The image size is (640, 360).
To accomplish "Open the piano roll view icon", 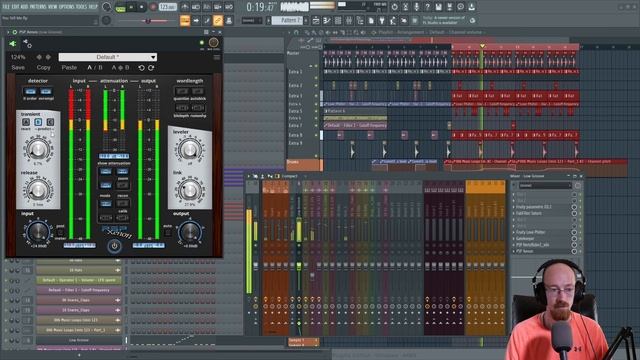I will pyautogui.click(x=327, y=20).
